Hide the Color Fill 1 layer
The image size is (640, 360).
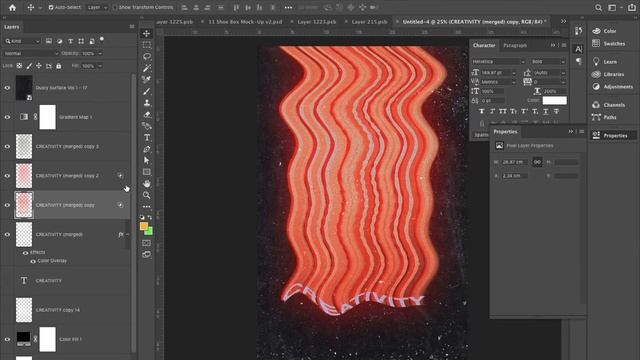click(x=7, y=339)
